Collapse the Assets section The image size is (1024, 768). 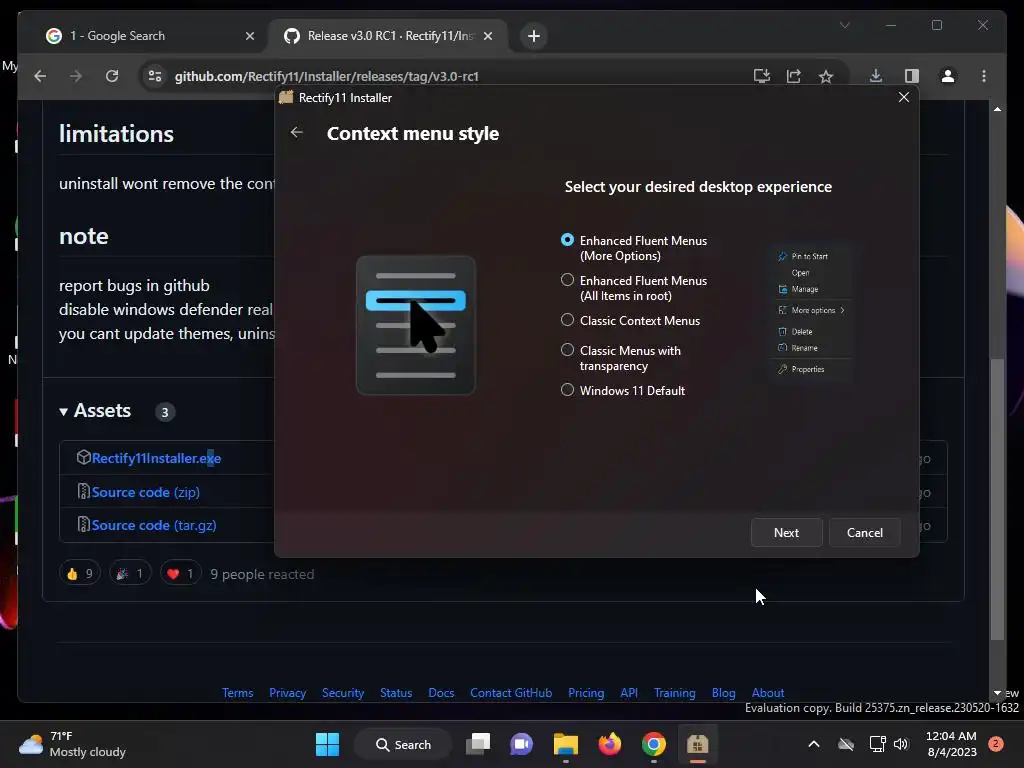click(x=95, y=411)
